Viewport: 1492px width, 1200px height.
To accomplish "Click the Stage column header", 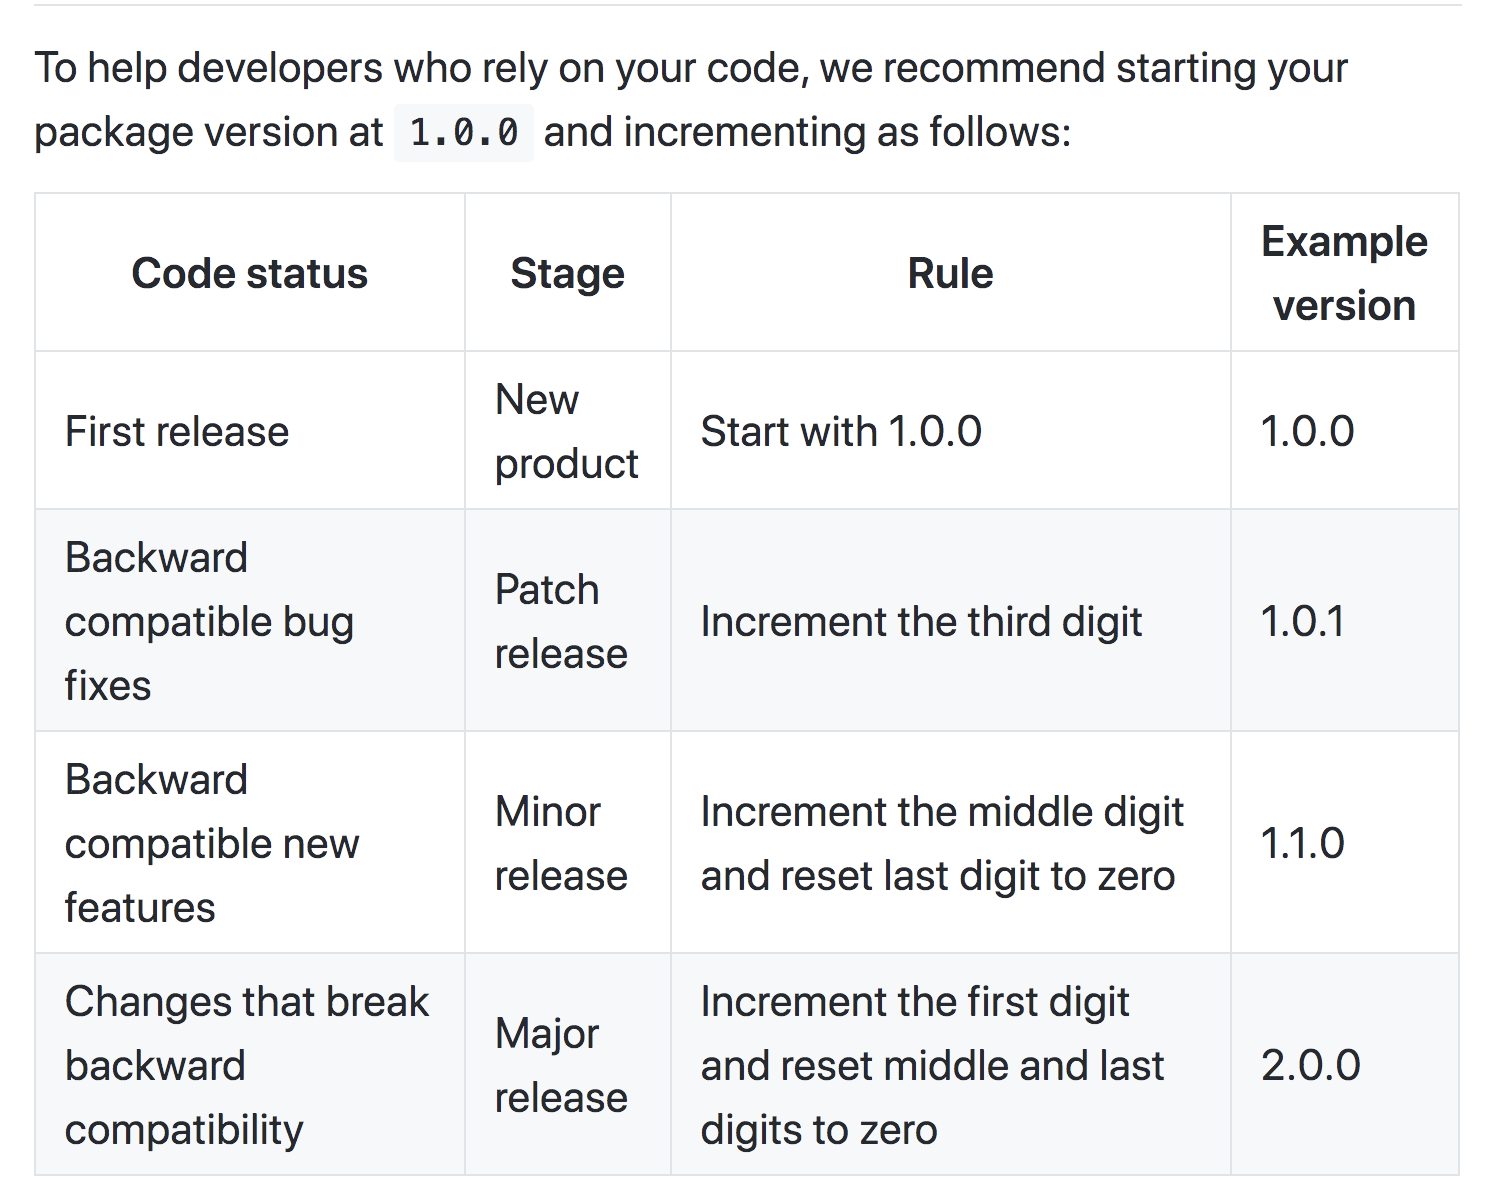I will (568, 273).
